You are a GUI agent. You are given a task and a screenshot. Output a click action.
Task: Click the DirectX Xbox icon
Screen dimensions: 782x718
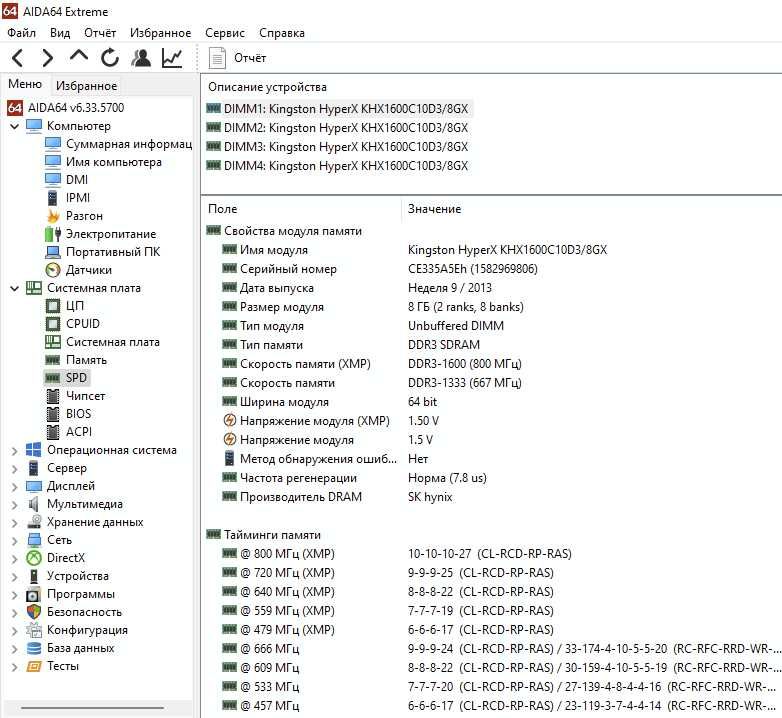[x=33, y=558]
